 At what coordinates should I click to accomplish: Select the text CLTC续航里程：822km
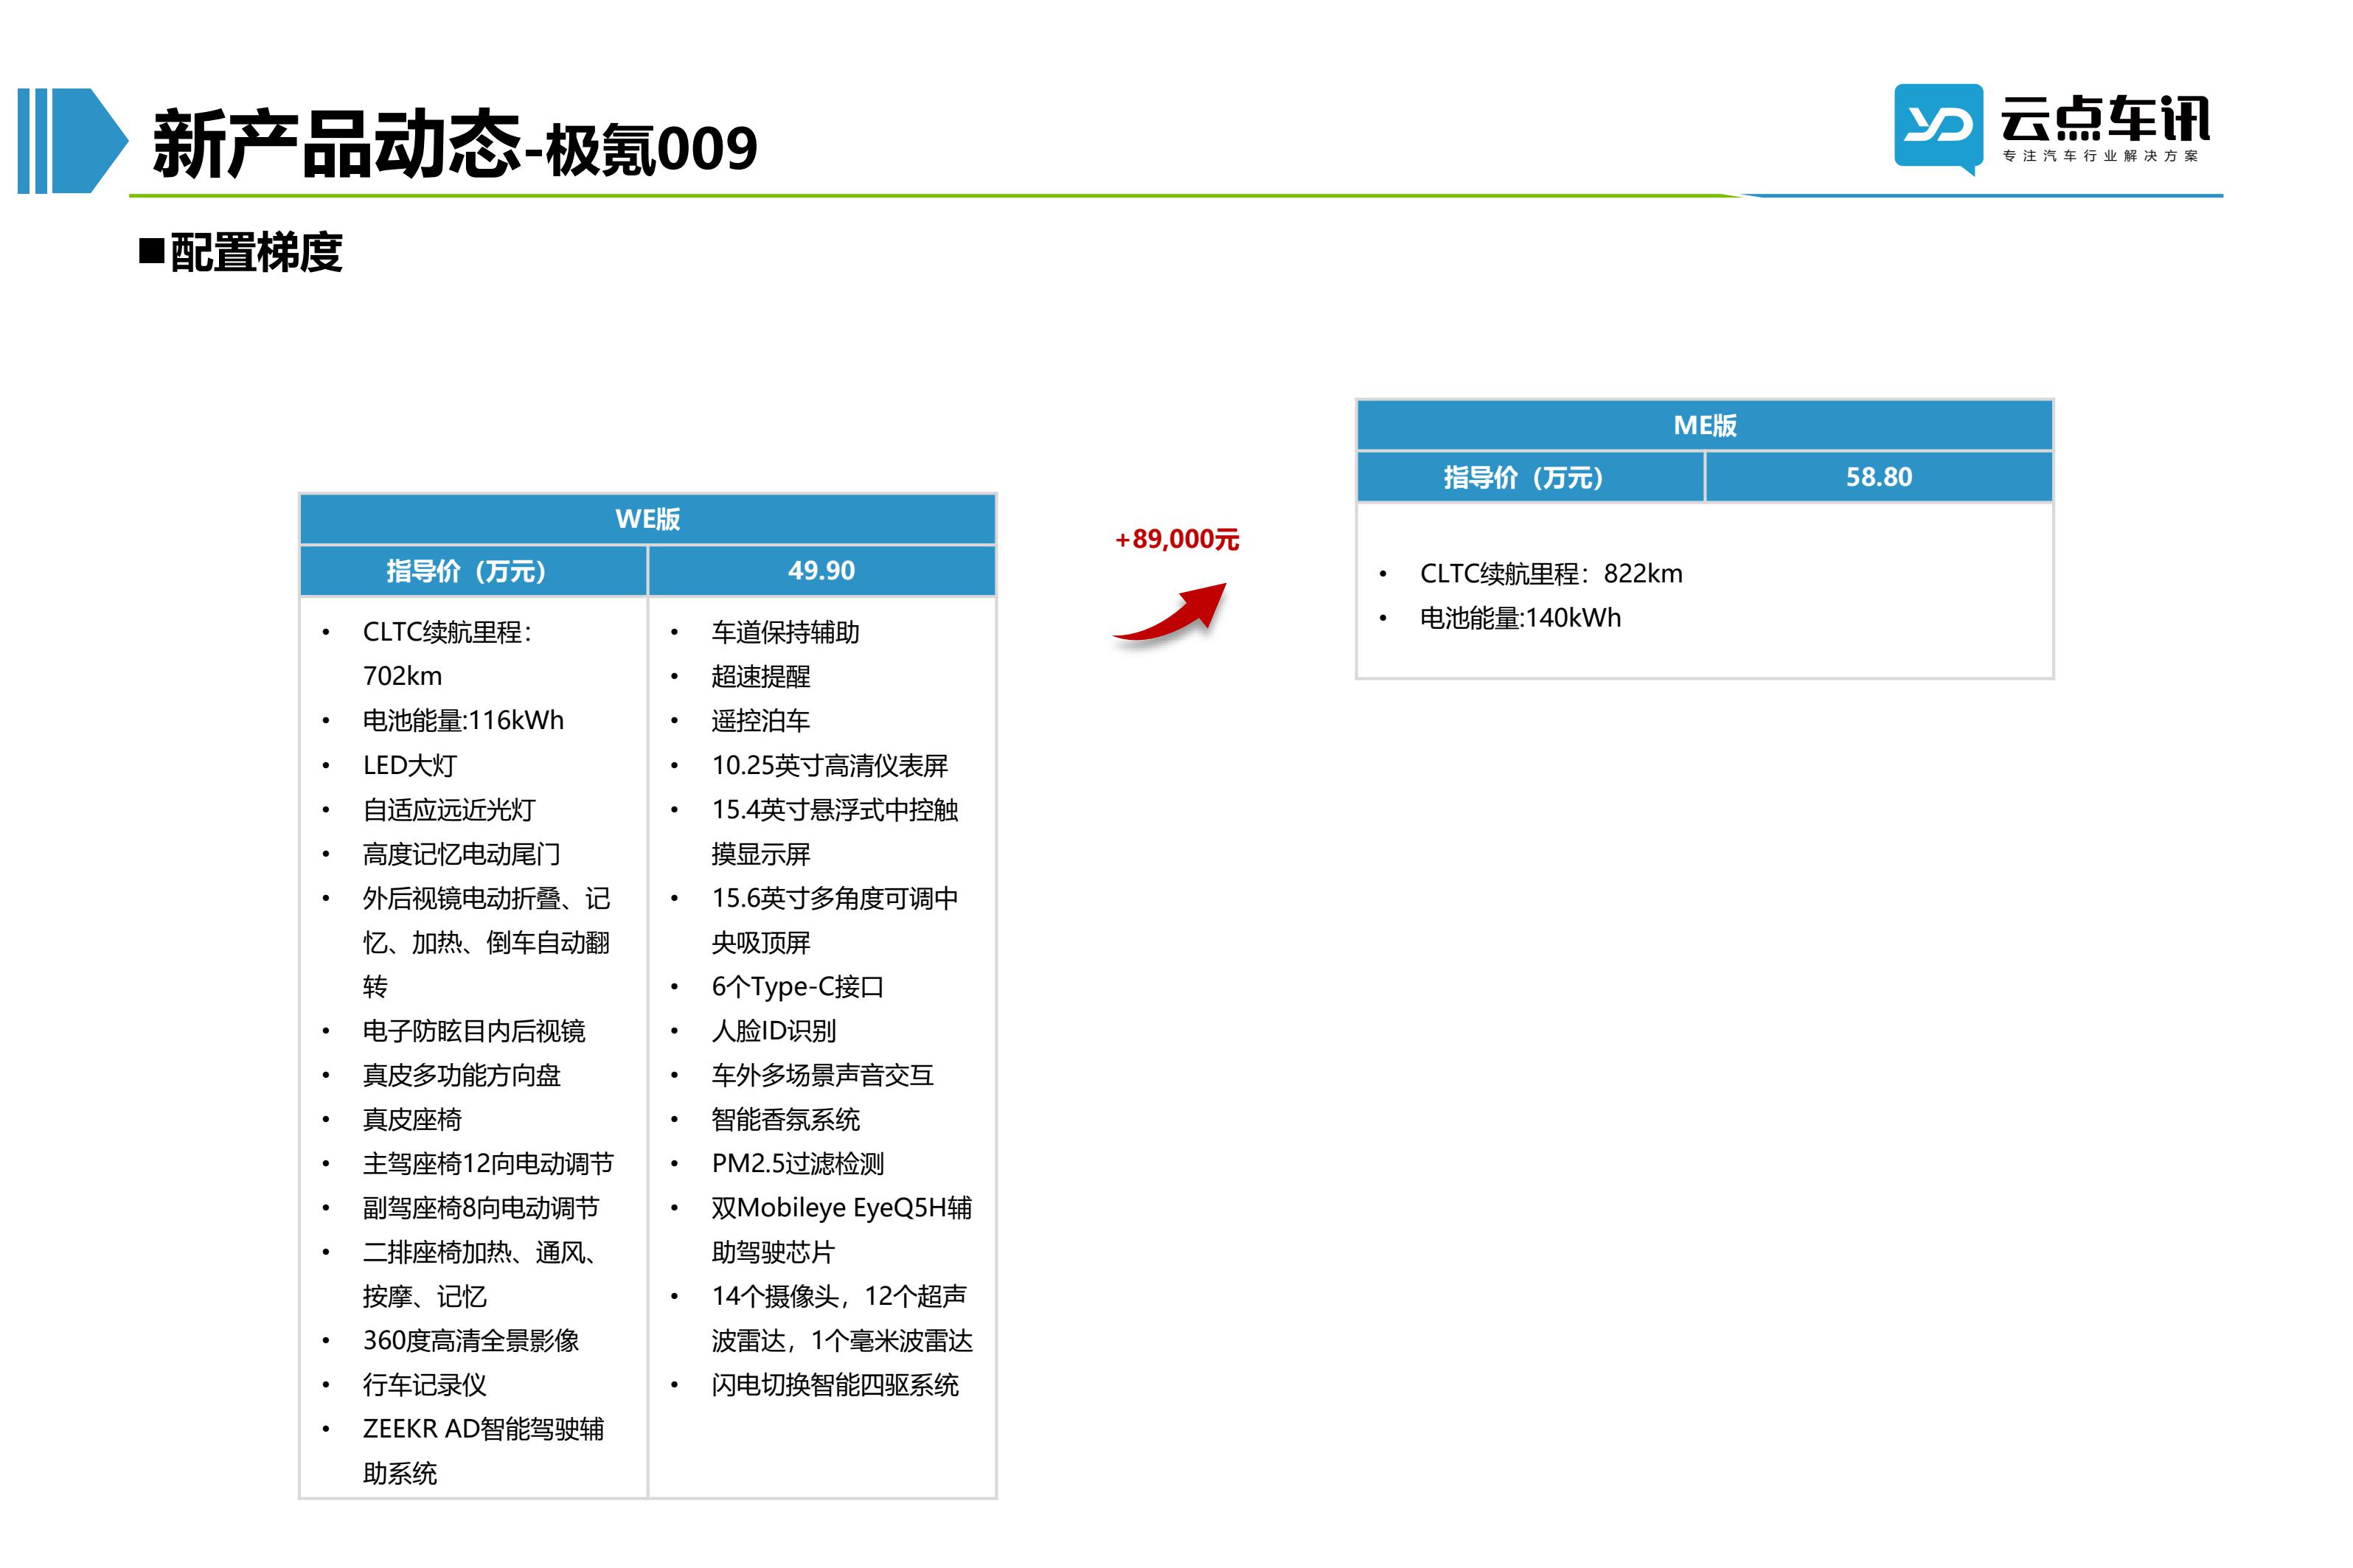point(1551,573)
